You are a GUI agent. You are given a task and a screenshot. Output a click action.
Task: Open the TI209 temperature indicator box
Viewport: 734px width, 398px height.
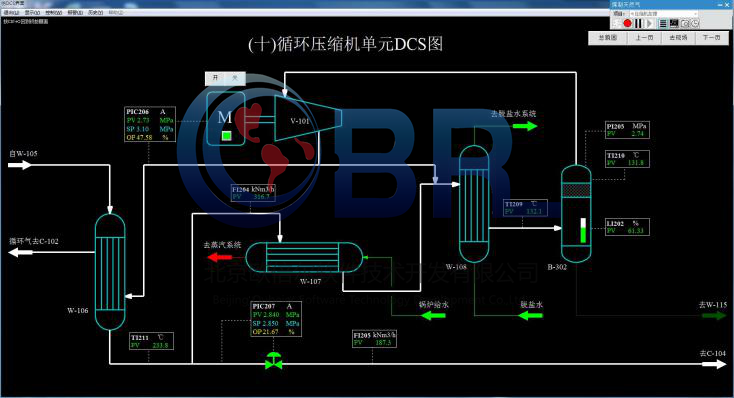tap(525, 208)
